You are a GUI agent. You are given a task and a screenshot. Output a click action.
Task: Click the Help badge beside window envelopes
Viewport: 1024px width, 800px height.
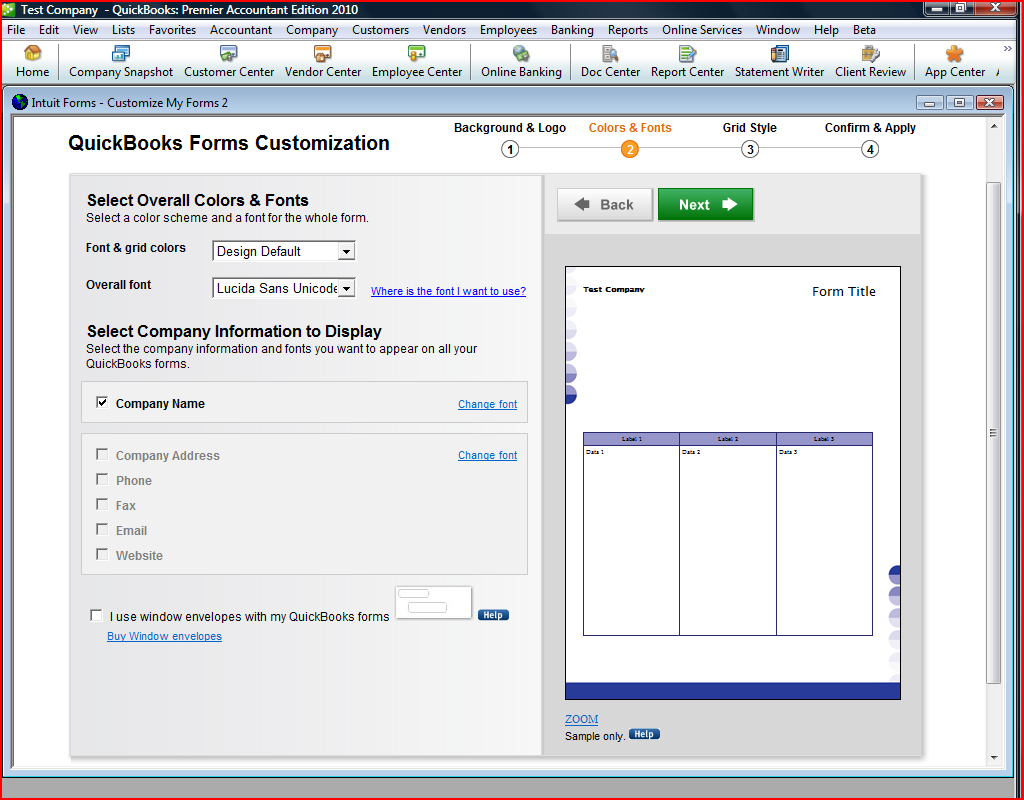click(x=493, y=615)
